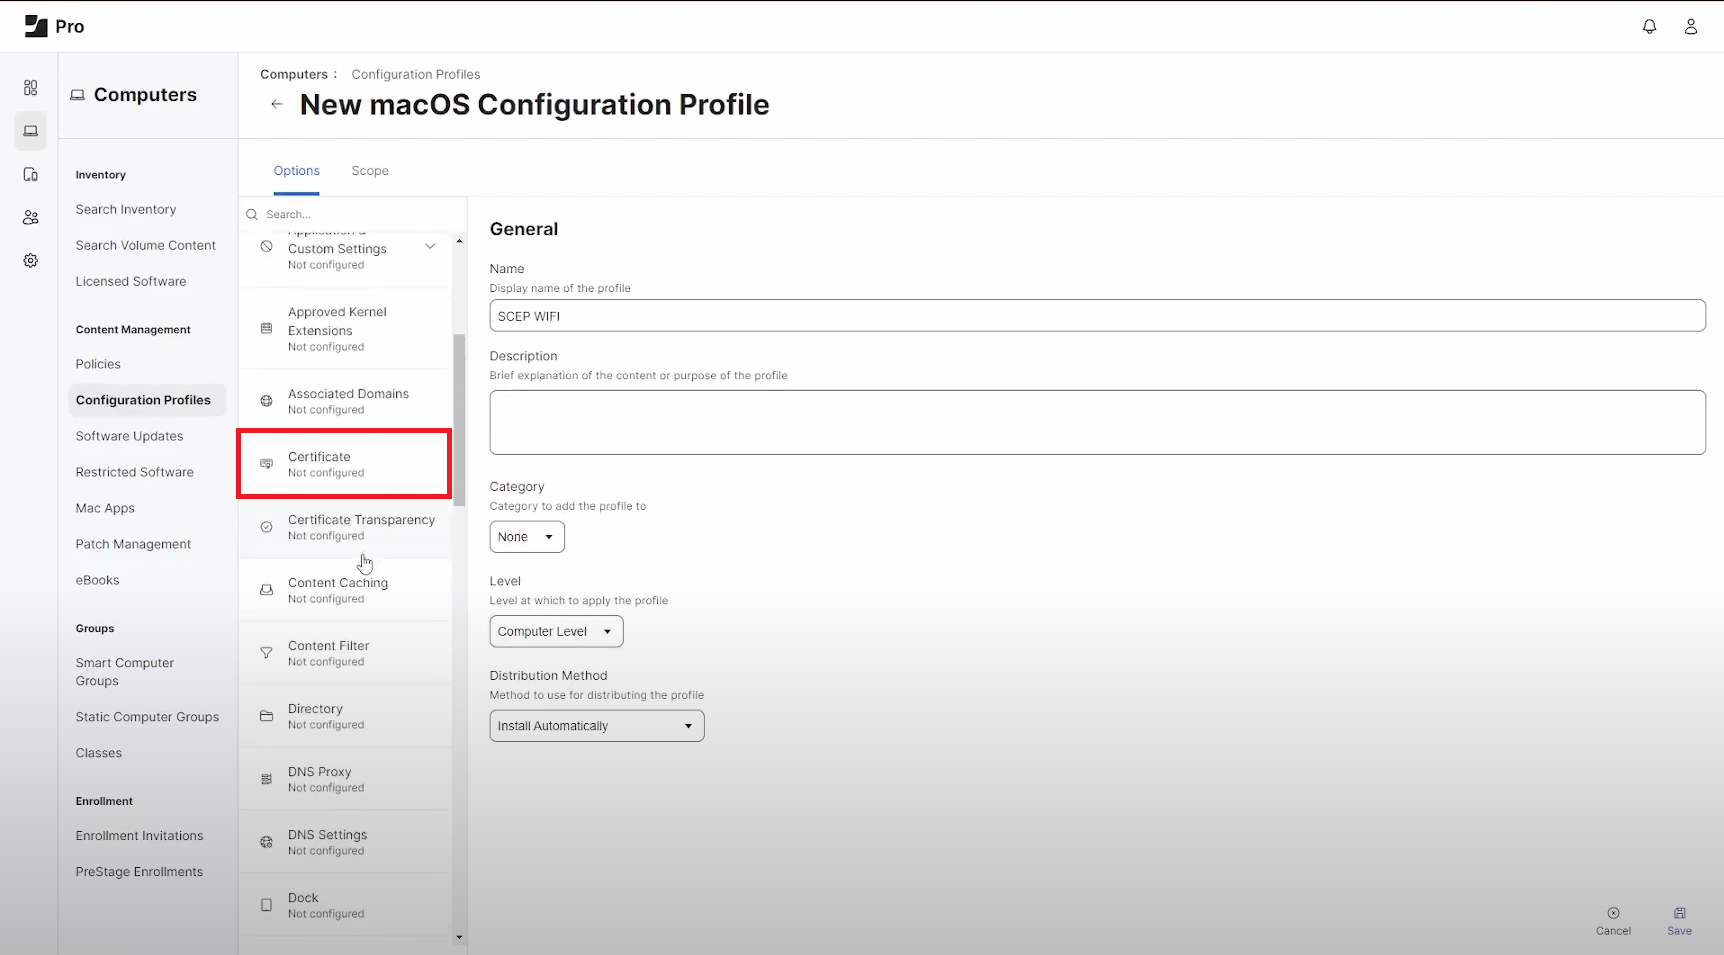
Task: Open the user account icon
Action: (1690, 27)
